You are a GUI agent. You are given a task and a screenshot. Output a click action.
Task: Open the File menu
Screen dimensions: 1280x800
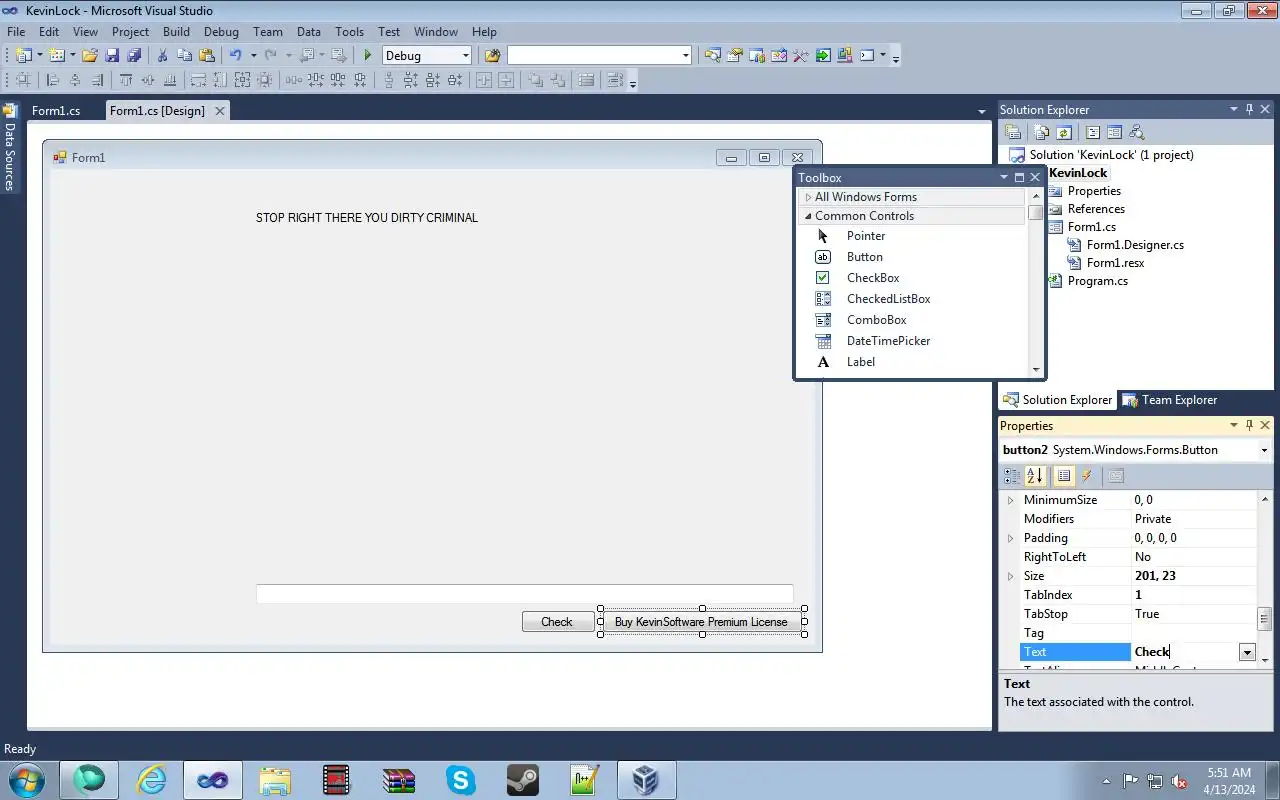pos(16,32)
